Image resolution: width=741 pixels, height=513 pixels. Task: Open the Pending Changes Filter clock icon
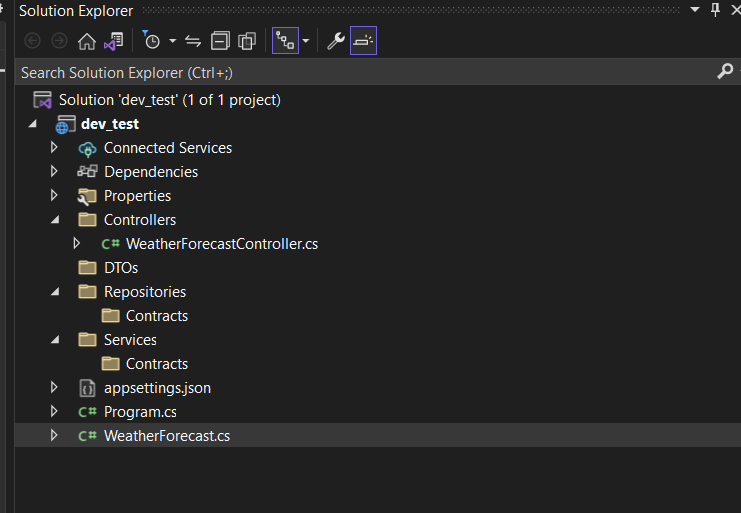click(x=151, y=41)
